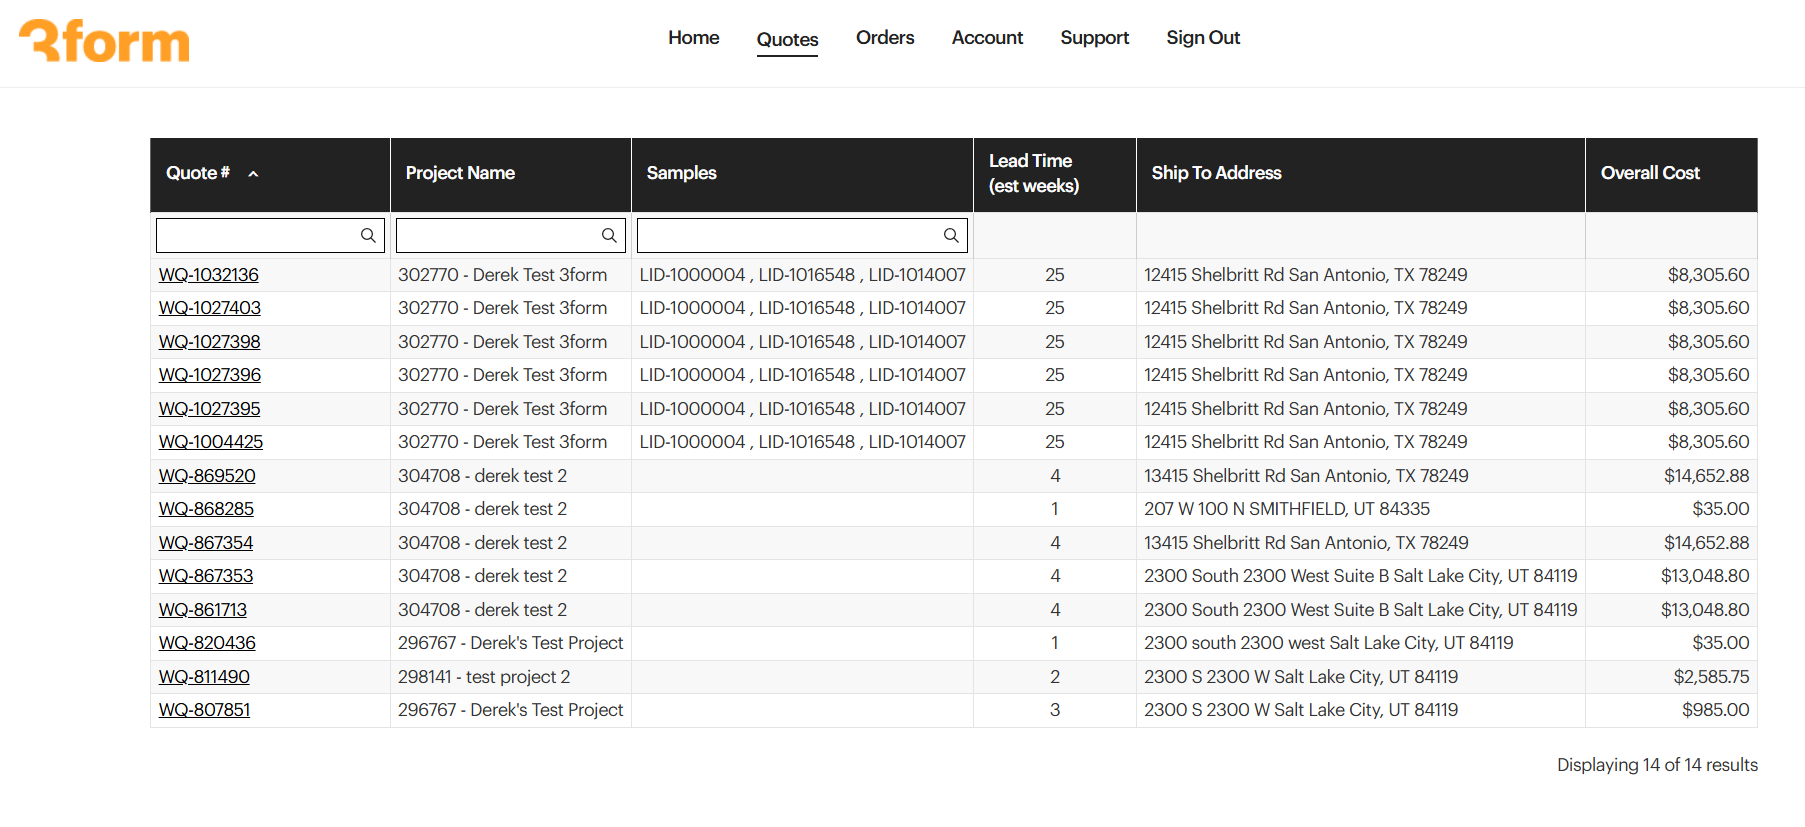Image resolution: width=1805 pixels, height=827 pixels.
Task: Click Sign Out
Action: 1202,38
